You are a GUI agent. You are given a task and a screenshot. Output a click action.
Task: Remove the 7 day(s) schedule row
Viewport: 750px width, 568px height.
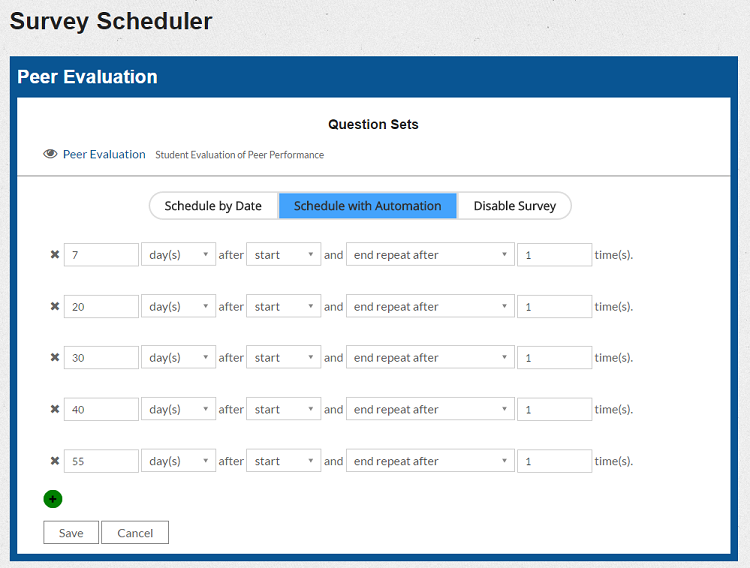pos(55,255)
